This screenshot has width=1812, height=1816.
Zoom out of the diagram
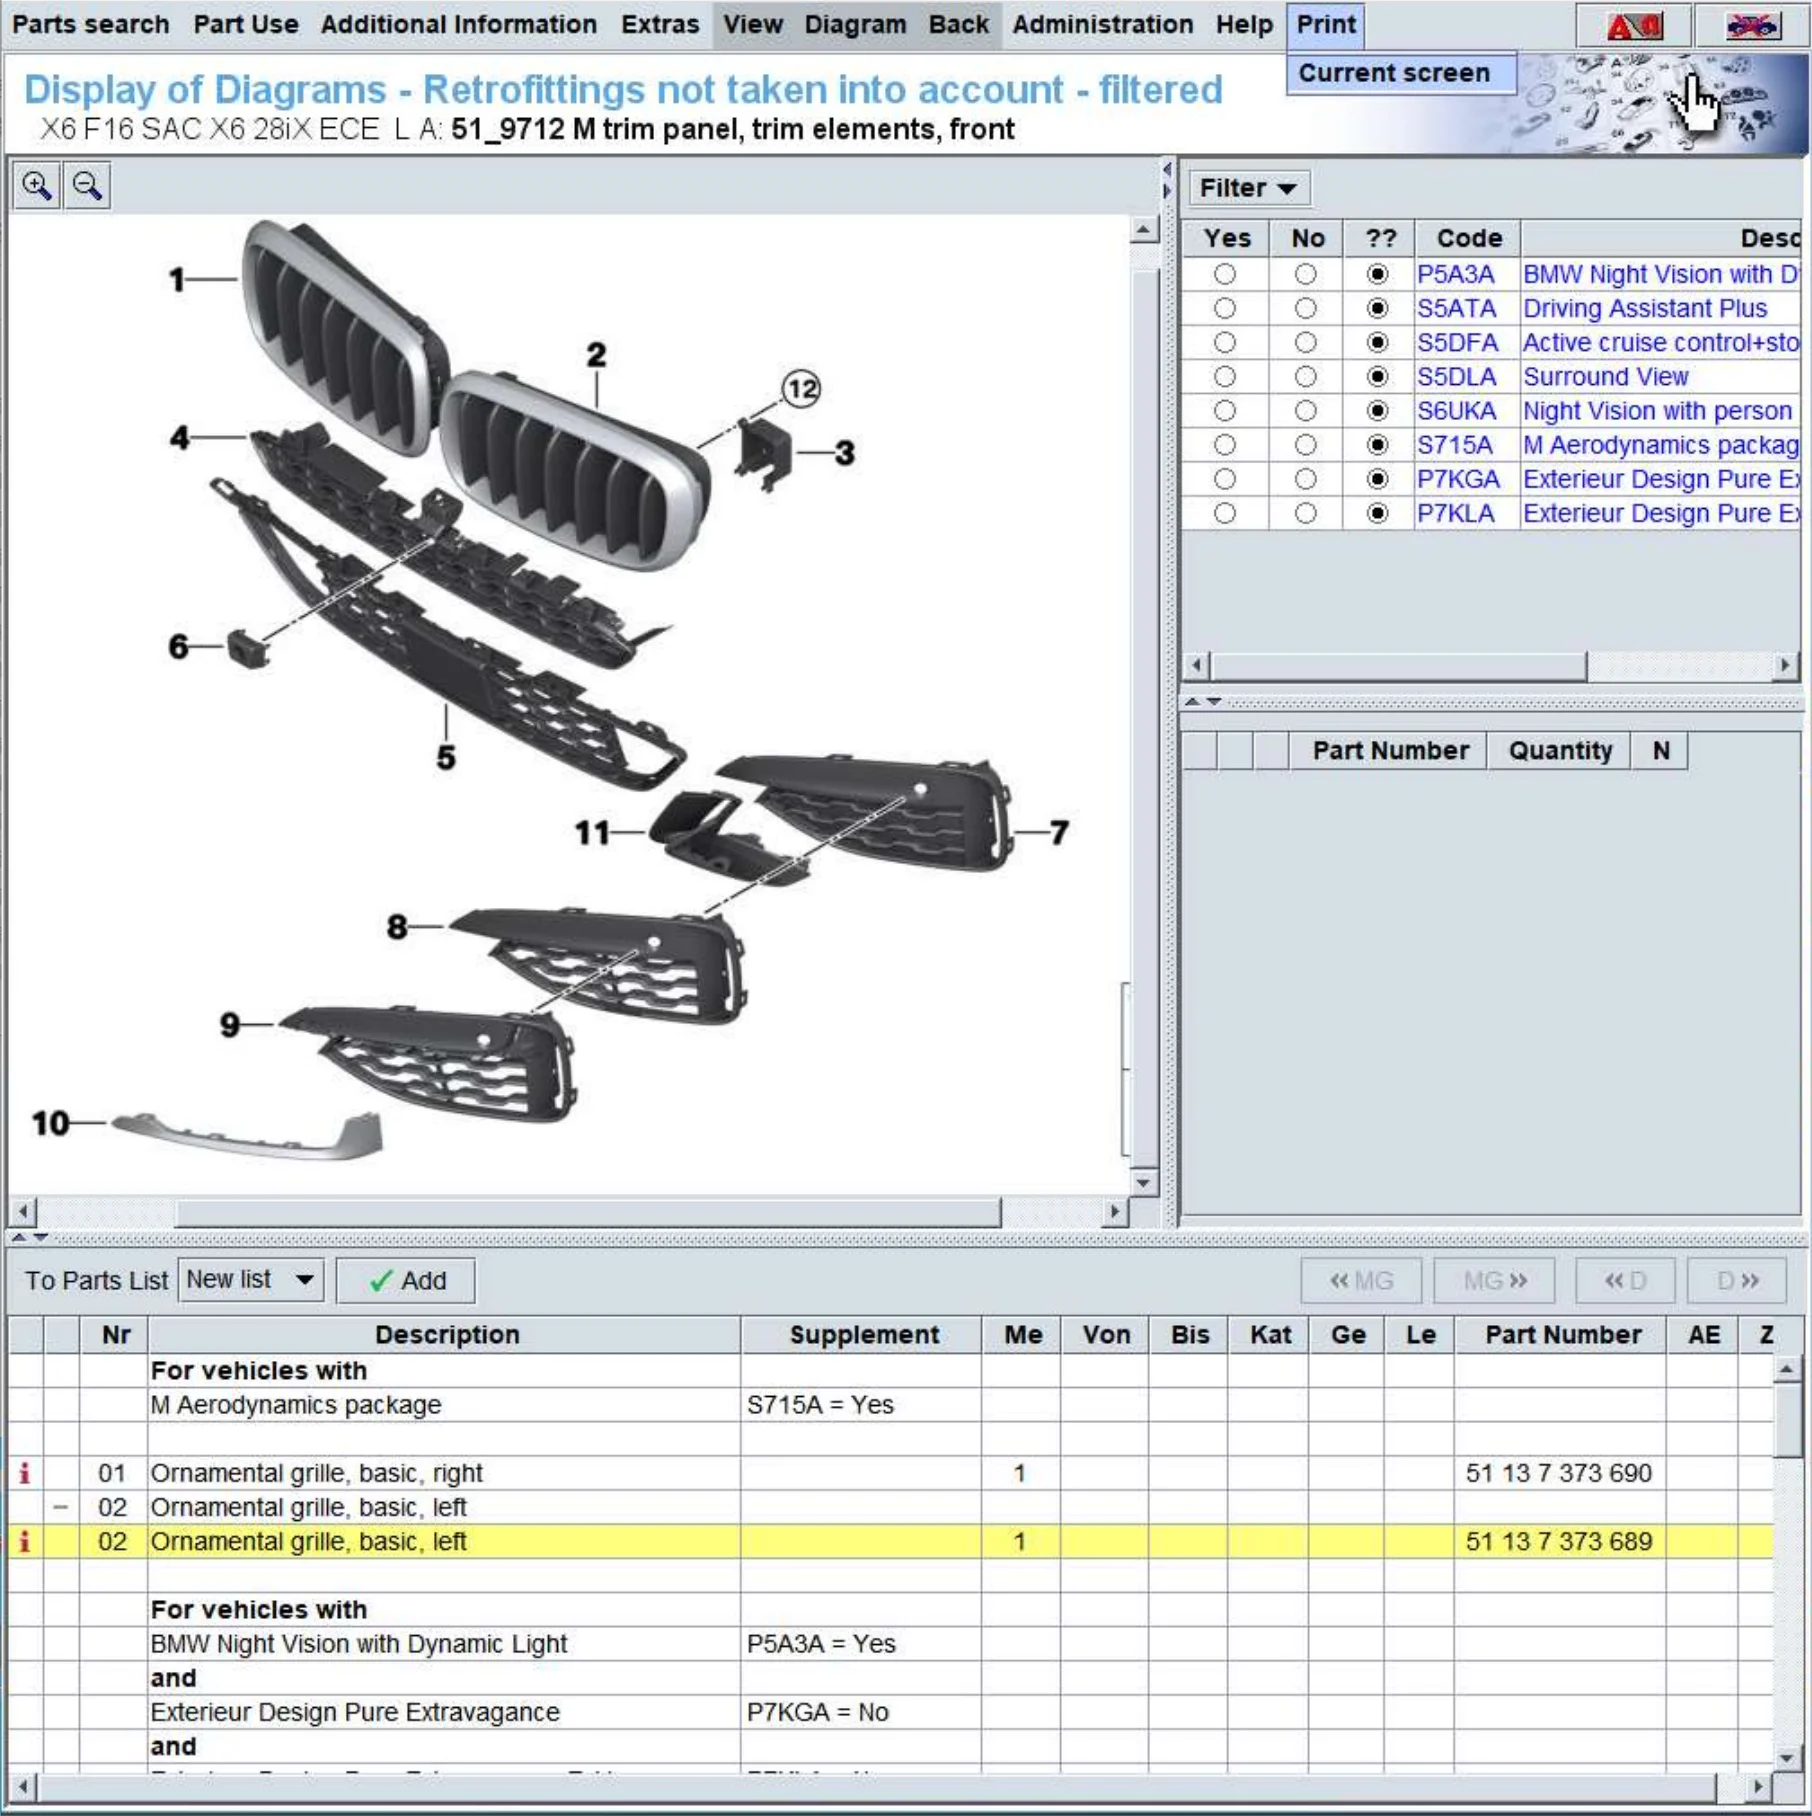[x=87, y=186]
